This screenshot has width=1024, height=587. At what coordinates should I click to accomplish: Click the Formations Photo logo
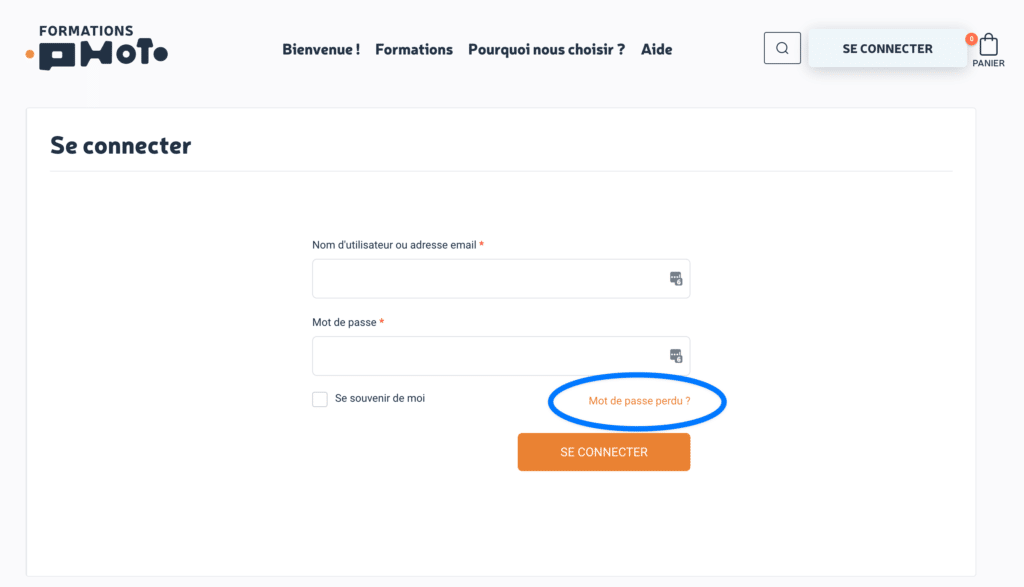98,48
